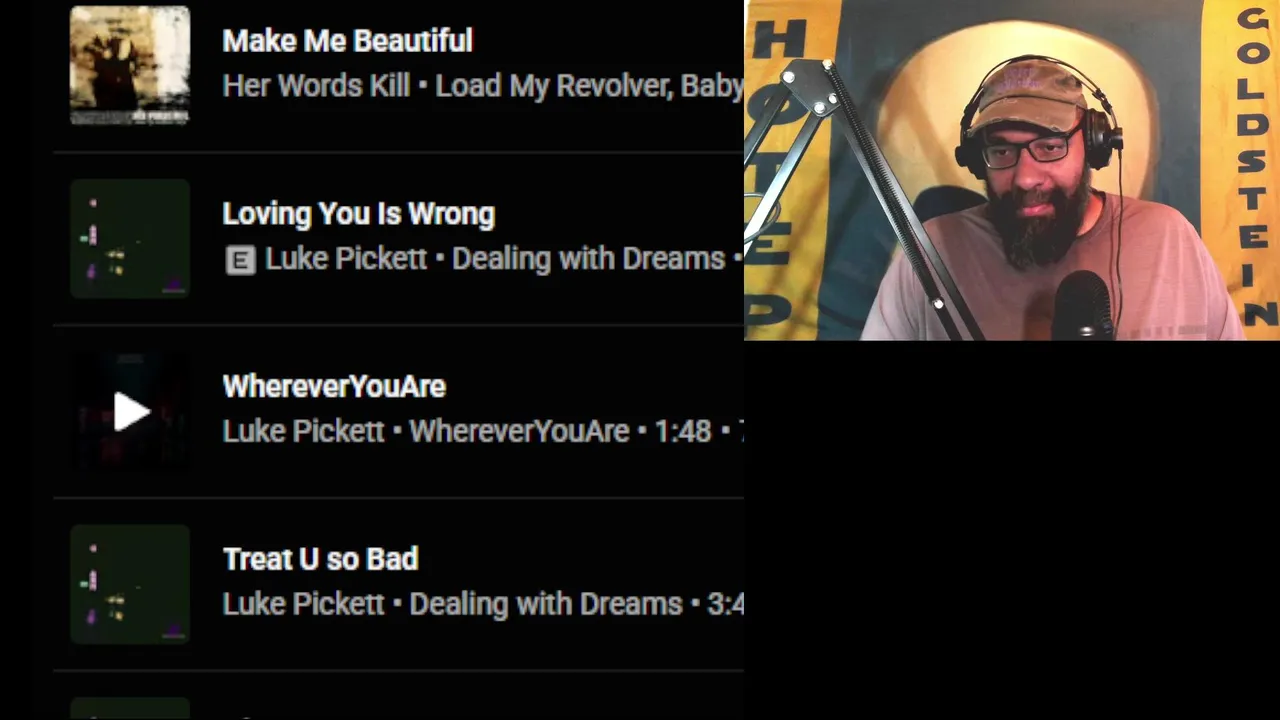Screen dimensions: 1280x720
Task: Visit Luke Pickett under Loving You Is Wrong
Action: click(x=346, y=259)
